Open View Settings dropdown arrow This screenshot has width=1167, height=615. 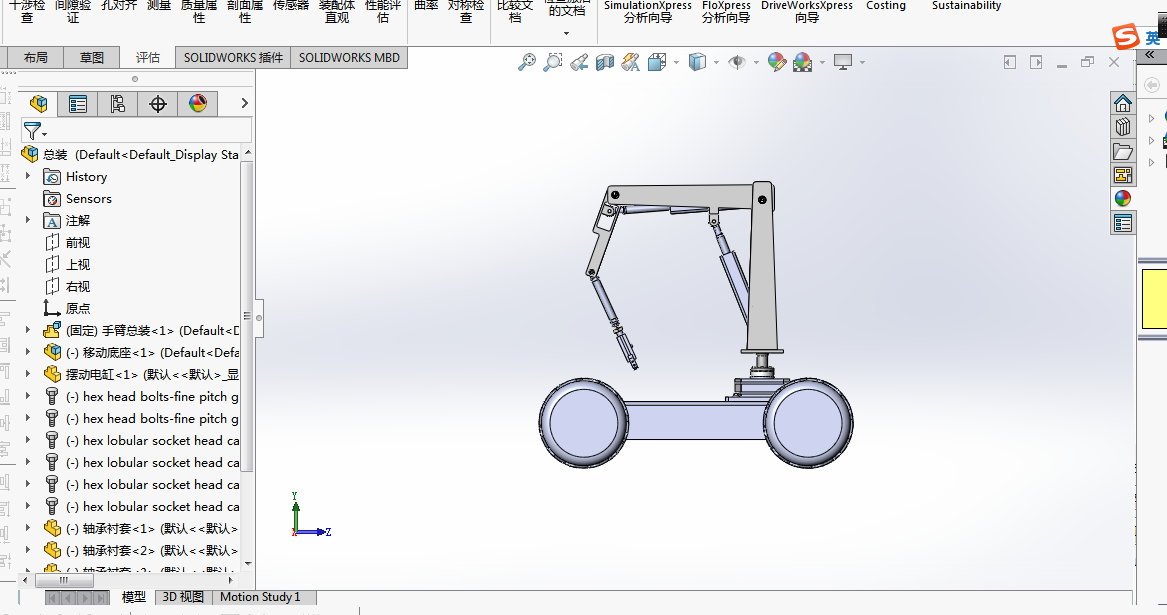click(x=863, y=63)
